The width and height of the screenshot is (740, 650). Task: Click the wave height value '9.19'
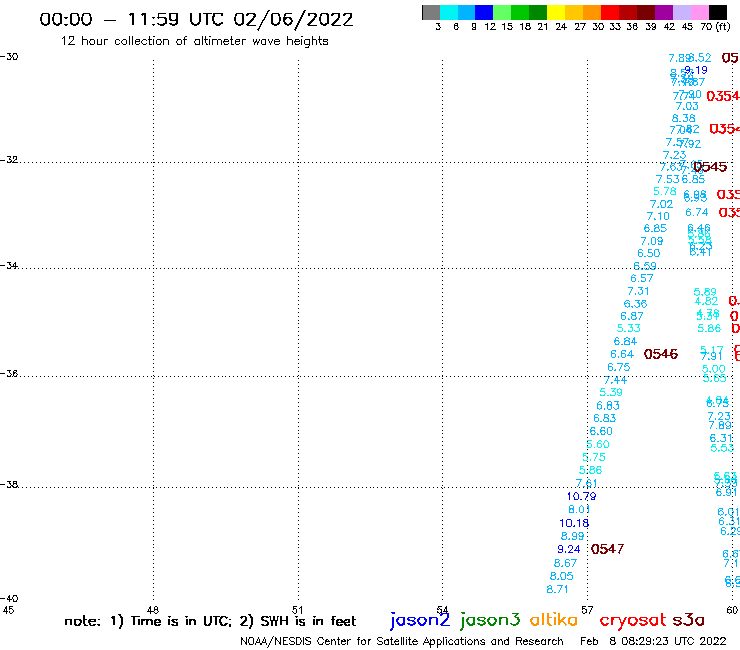[x=696, y=70]
